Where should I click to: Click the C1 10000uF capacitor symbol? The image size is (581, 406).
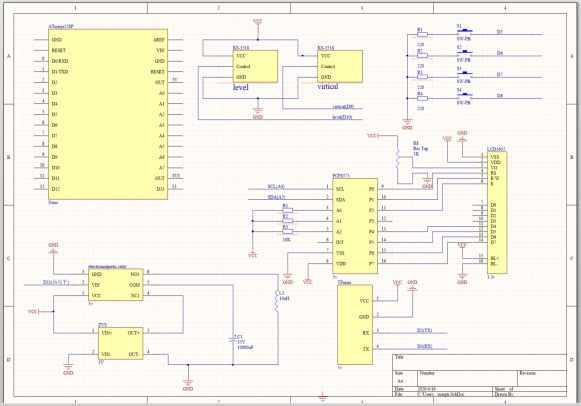[233, 341]
